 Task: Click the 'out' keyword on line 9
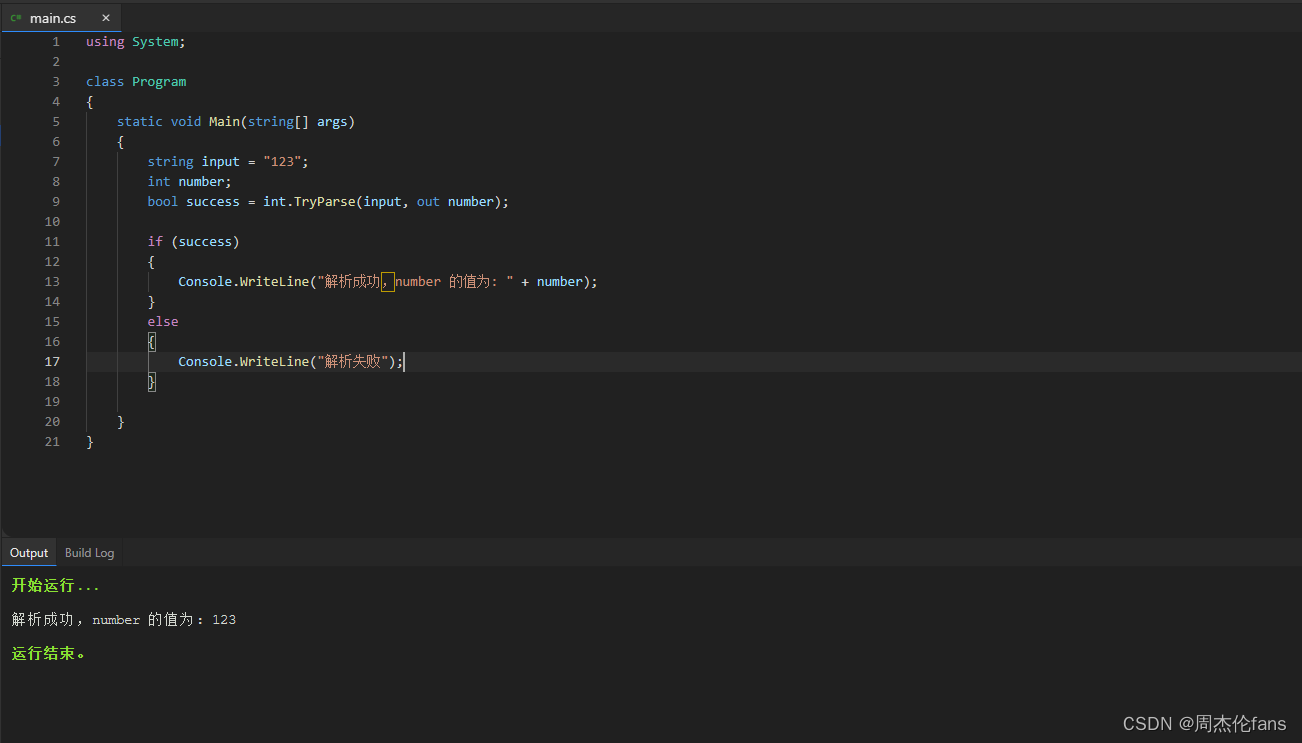pos(428,202)
